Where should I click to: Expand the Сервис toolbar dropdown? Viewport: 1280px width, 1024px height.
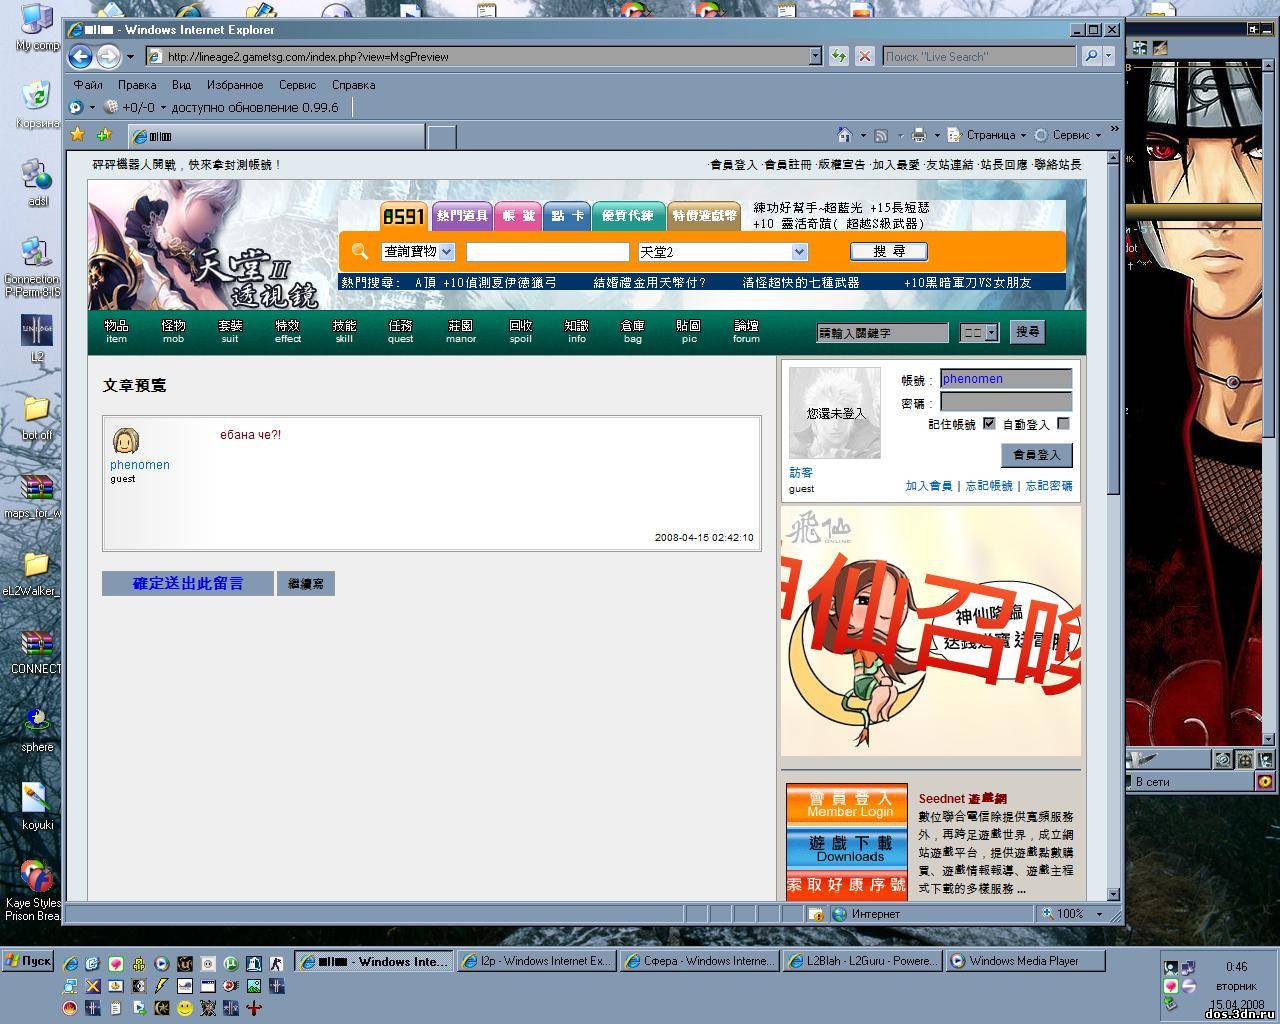1098,135
